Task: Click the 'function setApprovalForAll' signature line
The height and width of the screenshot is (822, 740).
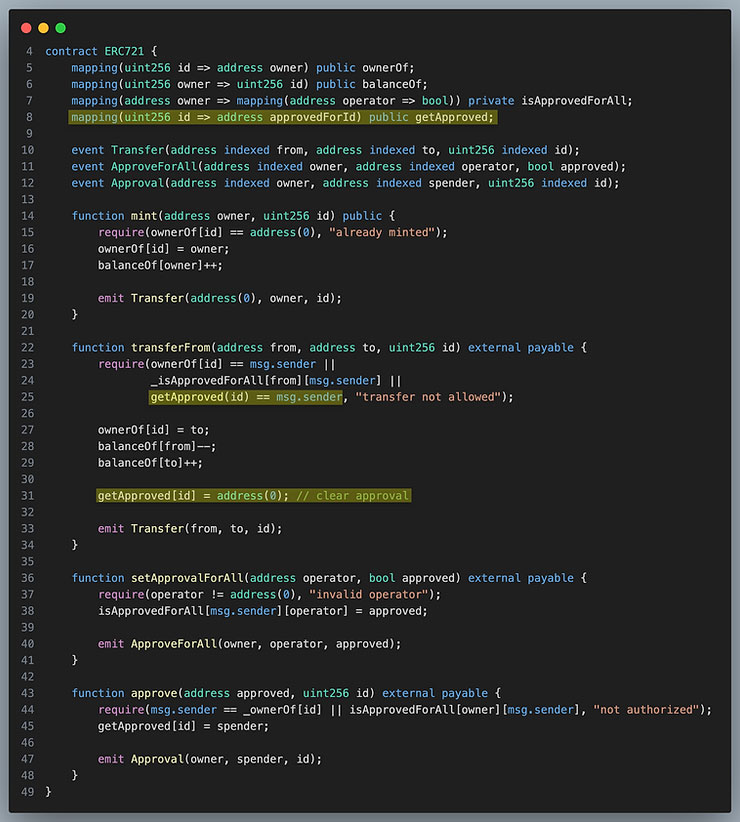Action: point(329,578)
